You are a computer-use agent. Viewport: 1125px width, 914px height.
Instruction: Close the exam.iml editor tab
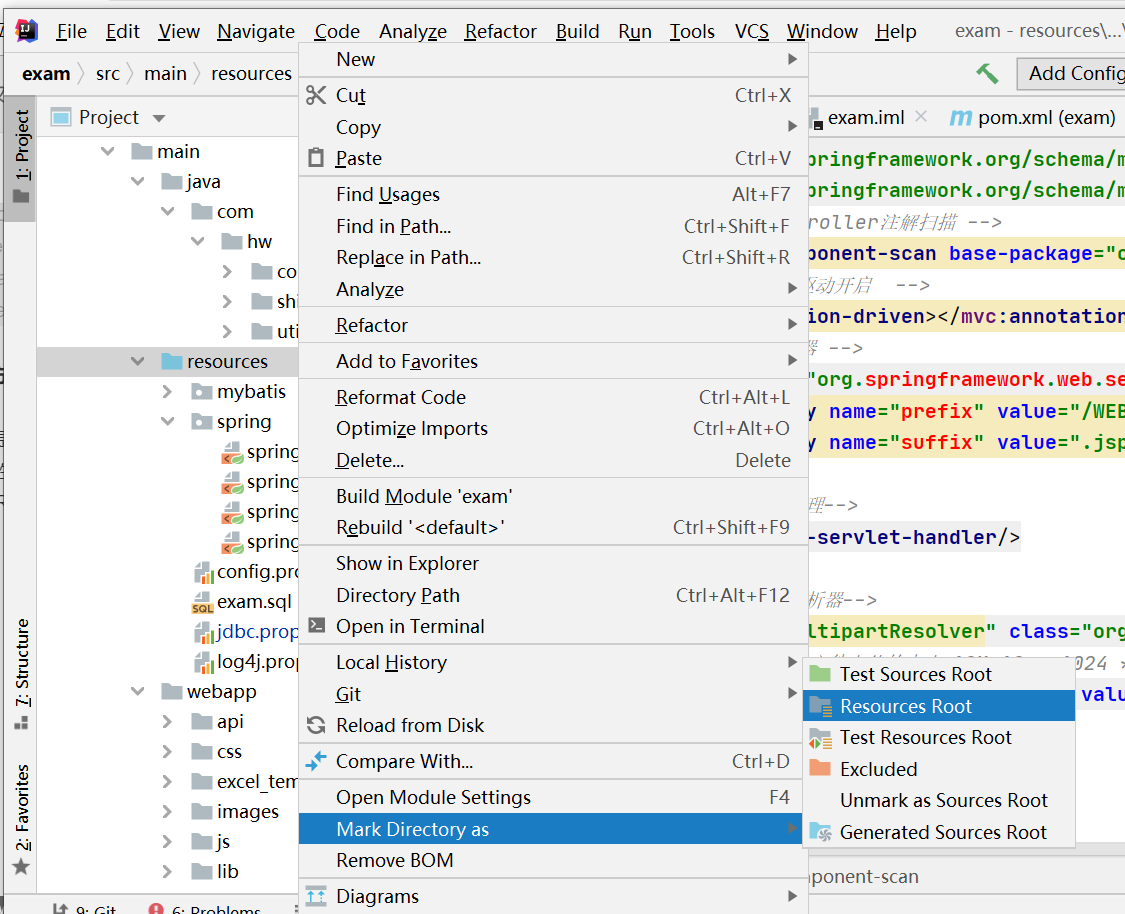point(921,116)
